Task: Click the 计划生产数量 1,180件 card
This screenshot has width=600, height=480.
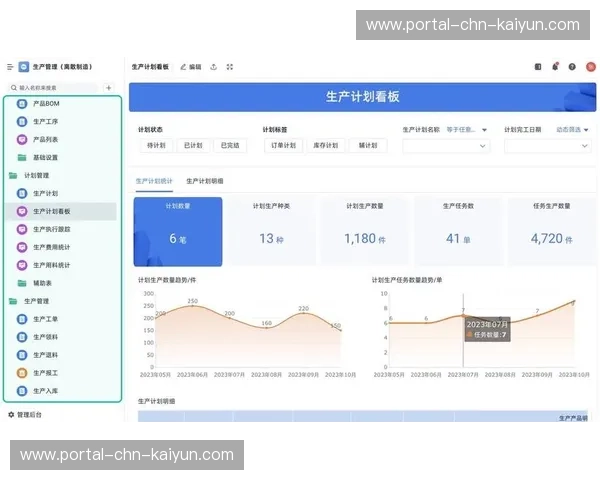Action: click(x=365, y=232)
